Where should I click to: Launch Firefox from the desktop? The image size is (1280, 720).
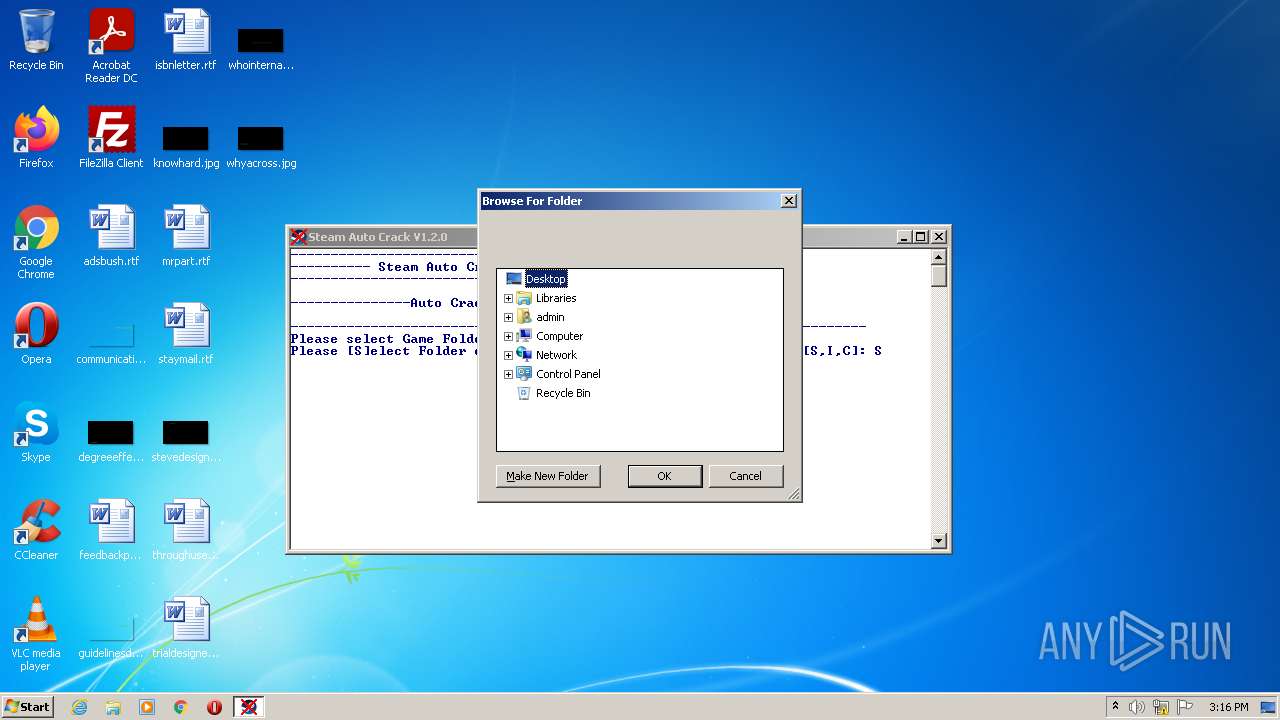pyautogui.click(x=36, y=138)
